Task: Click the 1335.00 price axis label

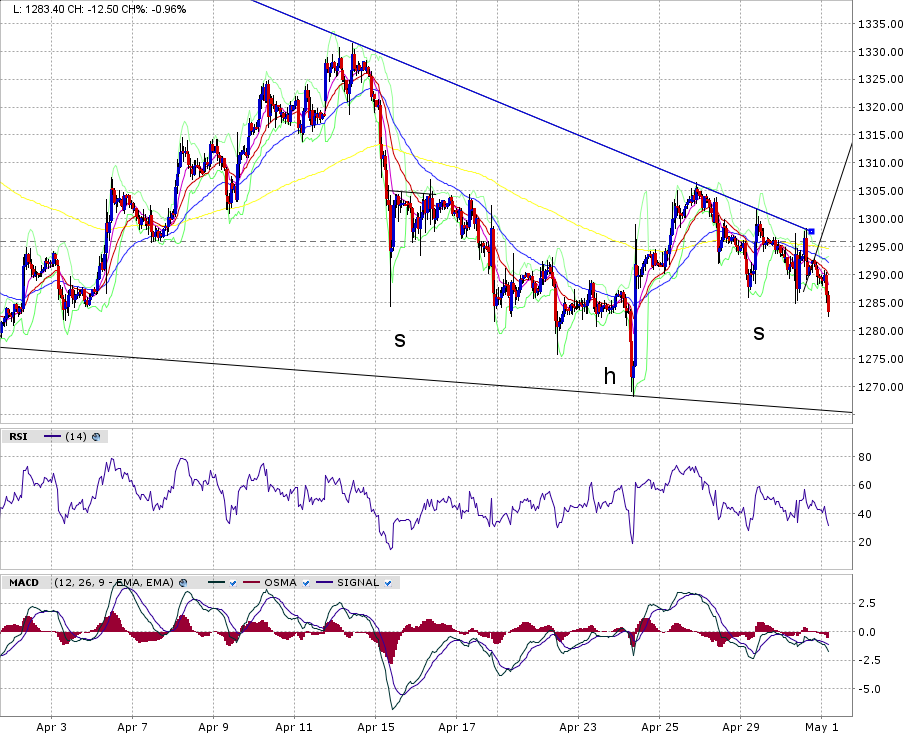Action: pos(881,24)
